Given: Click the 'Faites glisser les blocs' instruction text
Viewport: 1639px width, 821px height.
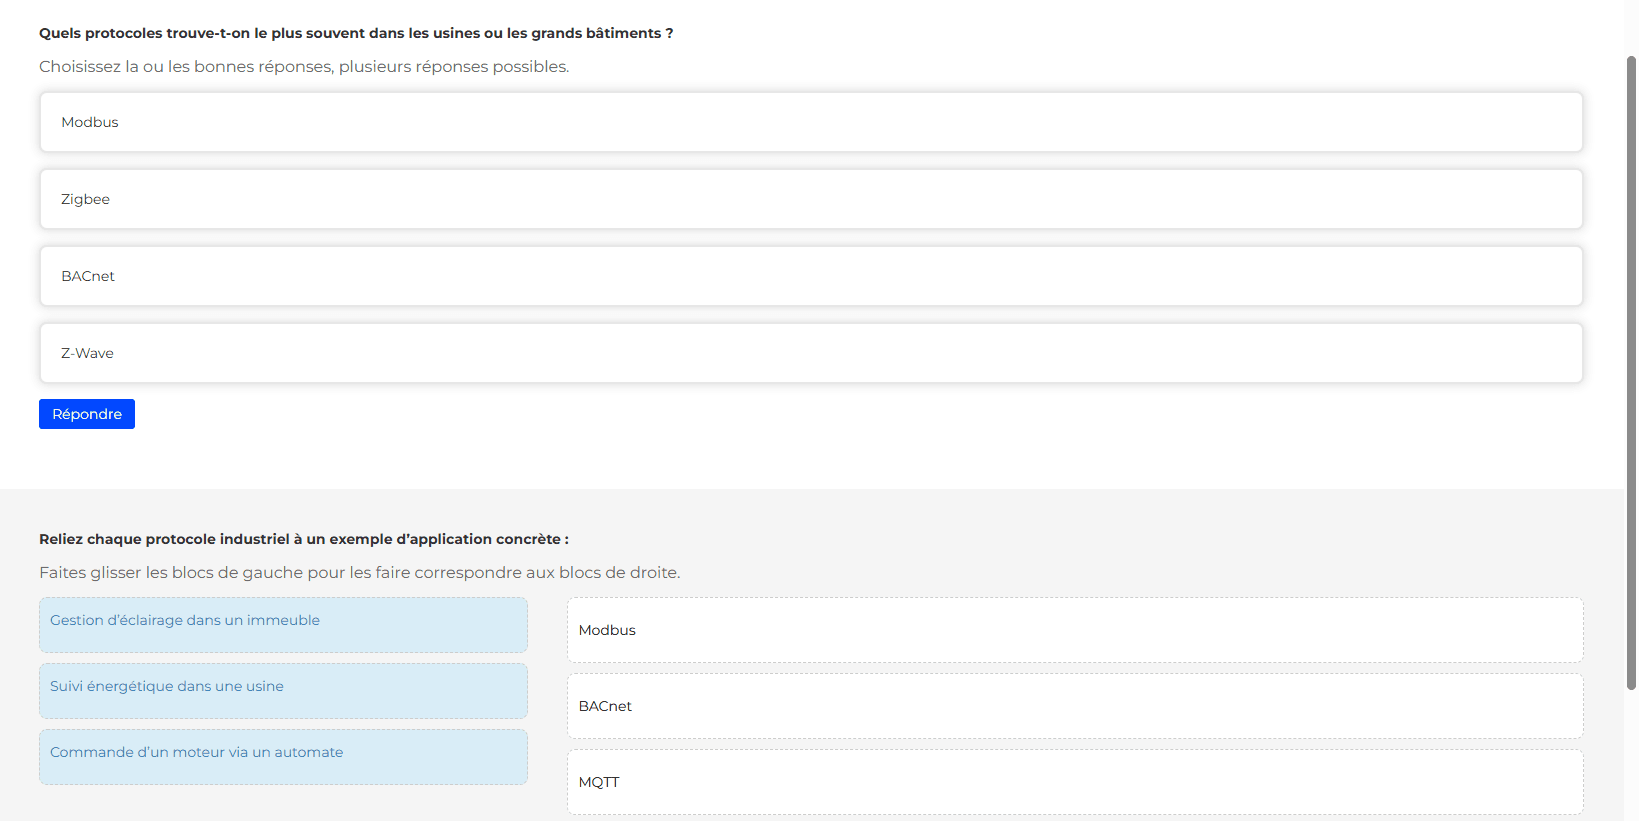Looking at the screenshot, I should [x=359, y=573].
